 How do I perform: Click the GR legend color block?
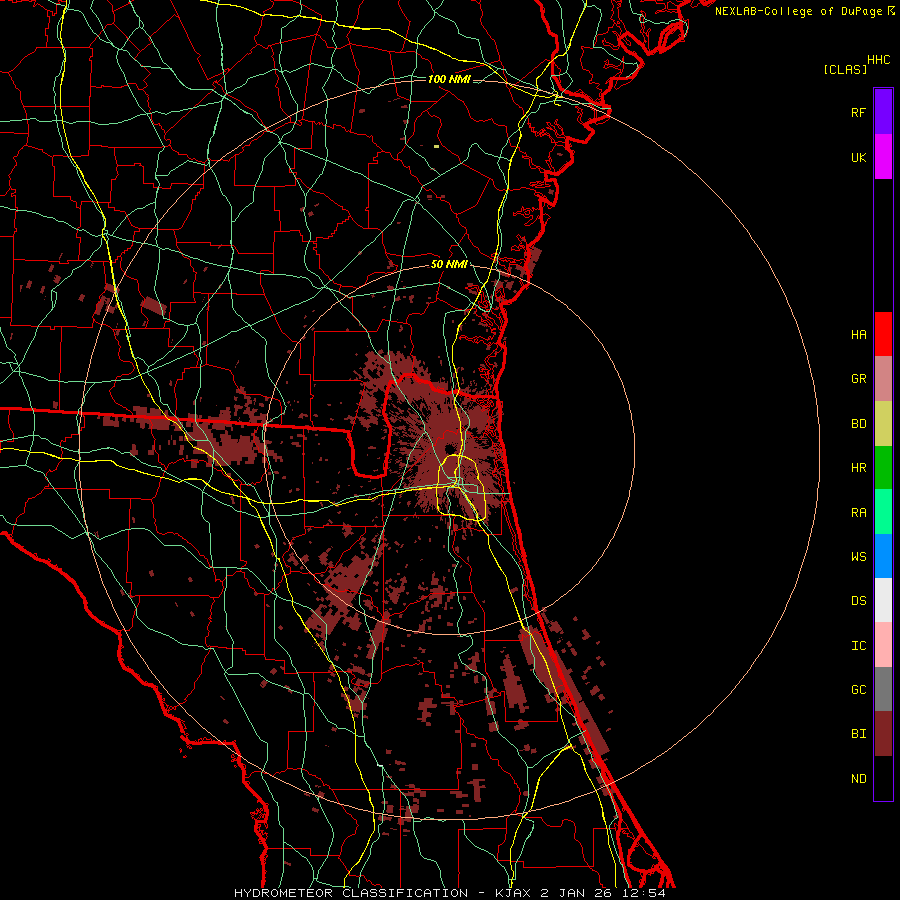[x=883, y=378]
